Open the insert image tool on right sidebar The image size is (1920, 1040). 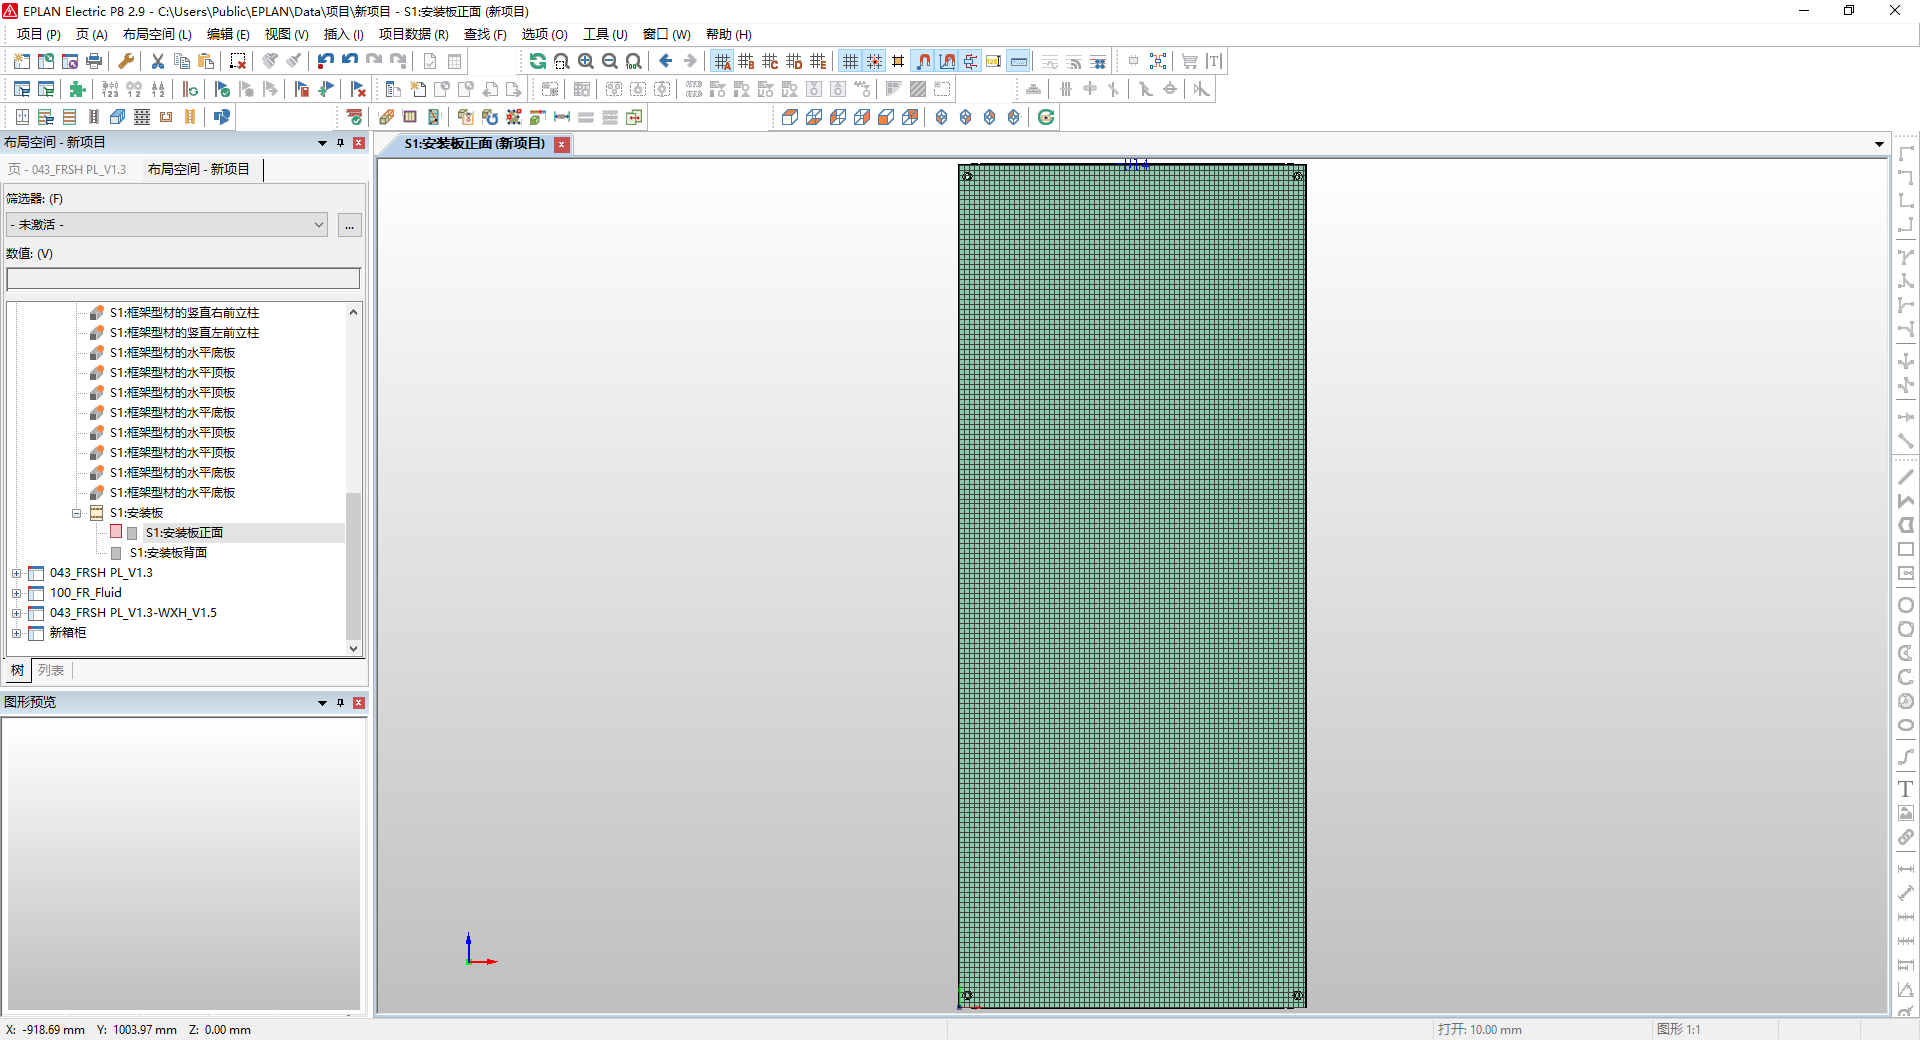[x=1906, y=813]
